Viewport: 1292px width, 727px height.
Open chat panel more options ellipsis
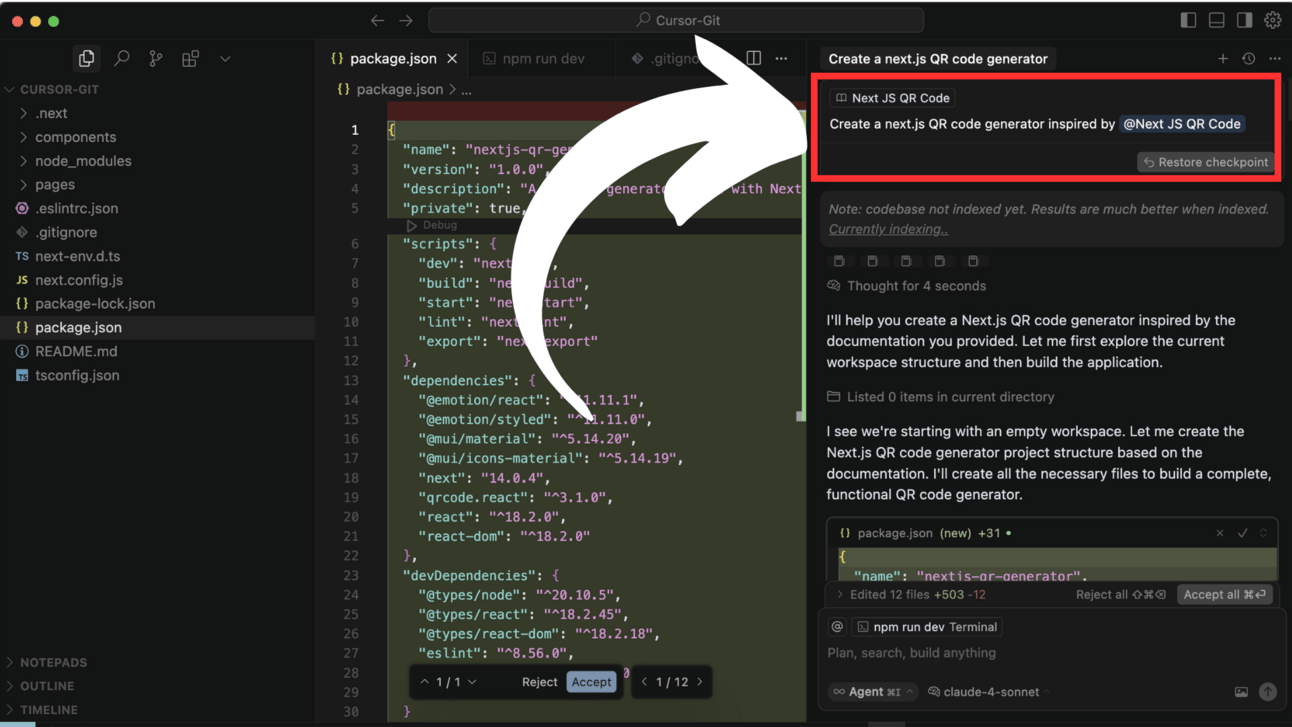[x=1275, y=59]
